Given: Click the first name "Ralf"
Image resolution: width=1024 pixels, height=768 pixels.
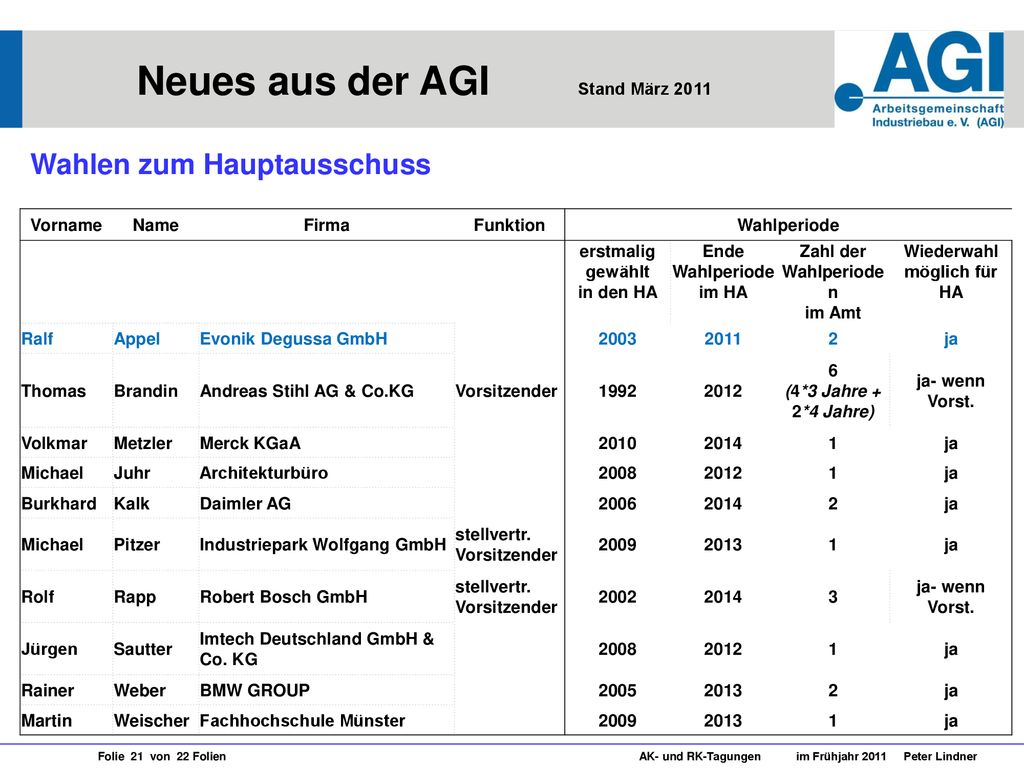Looking at the screenshot, I should [x=37, y=339].
